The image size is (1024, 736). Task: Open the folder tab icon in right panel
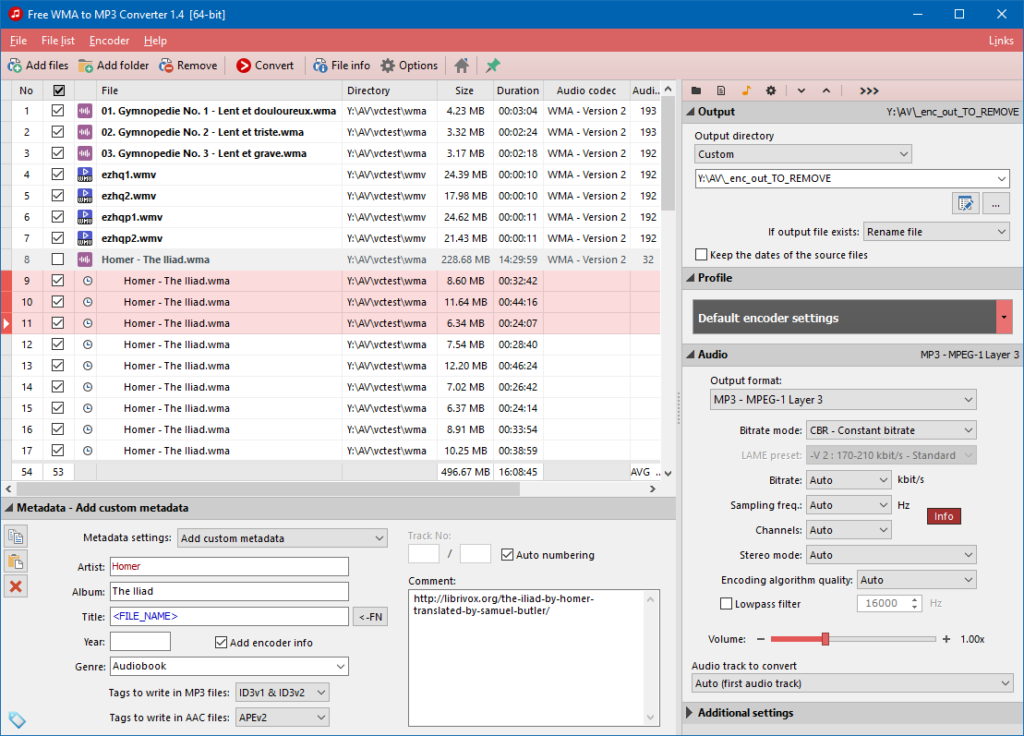[x=696, y=91]
